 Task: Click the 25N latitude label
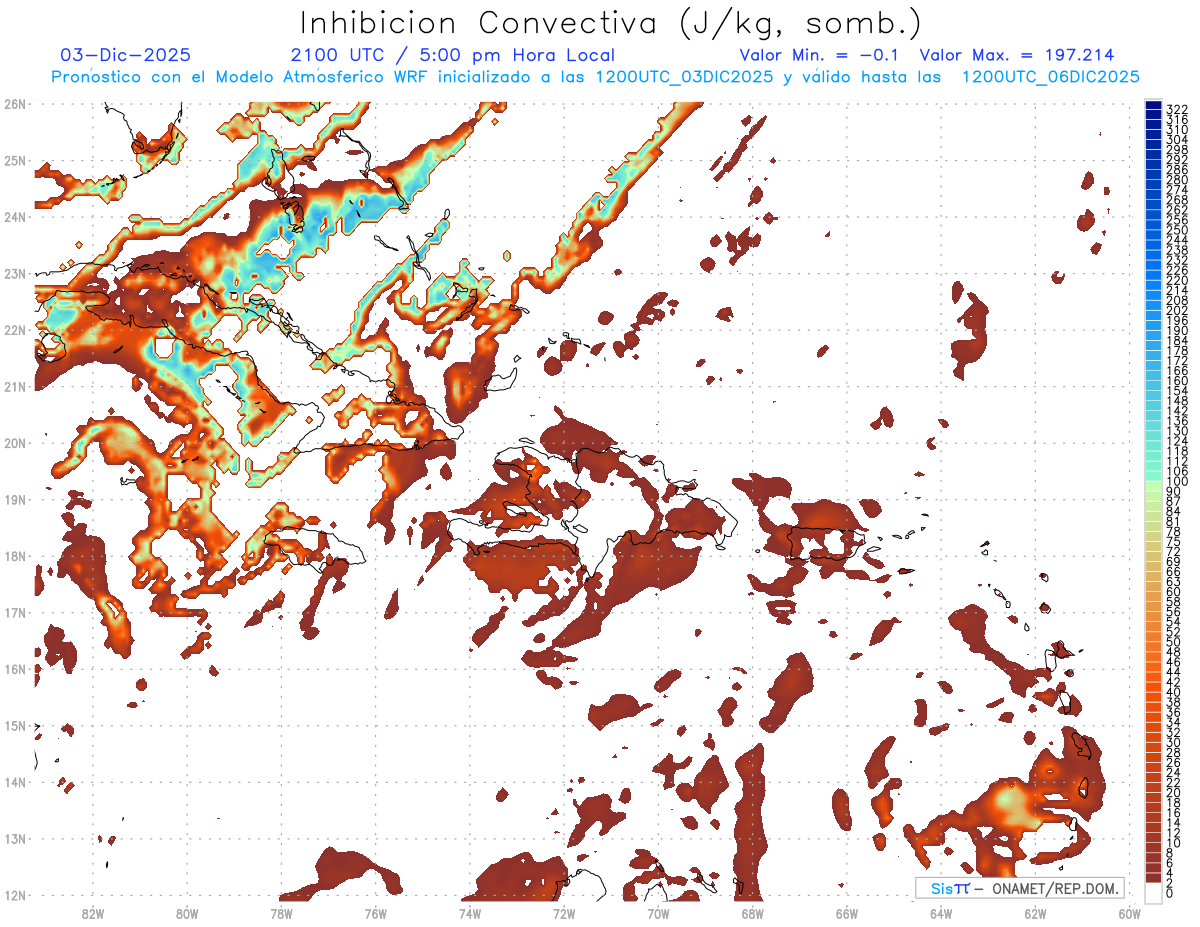point(15,161)
